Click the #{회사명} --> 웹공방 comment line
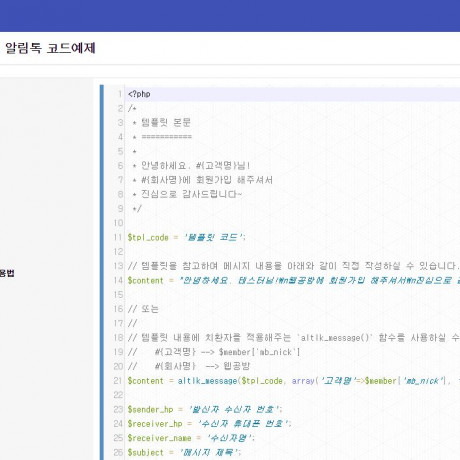This screenshot has width=460, height=460. click(x=189, y=366)
